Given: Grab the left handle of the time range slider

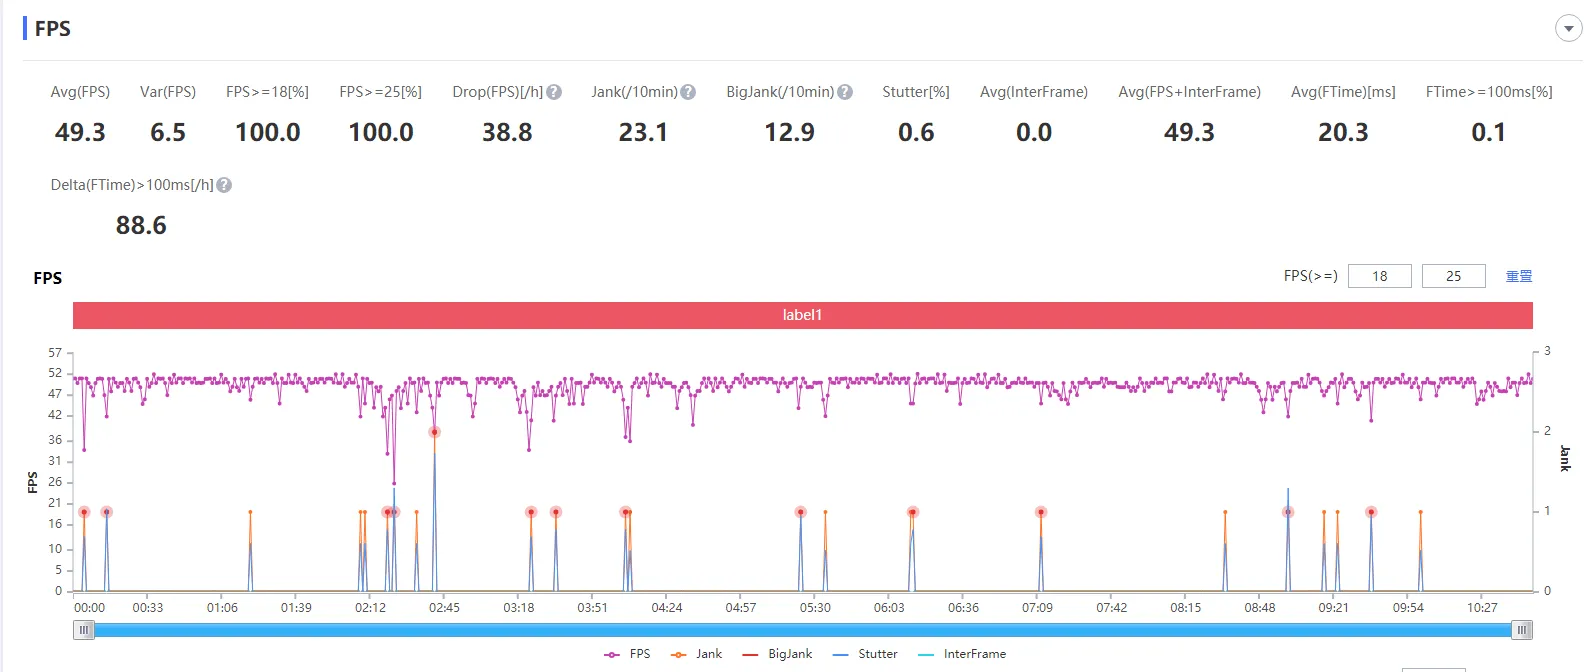Looking at the screenshot, I should click(x=85, y=630).
